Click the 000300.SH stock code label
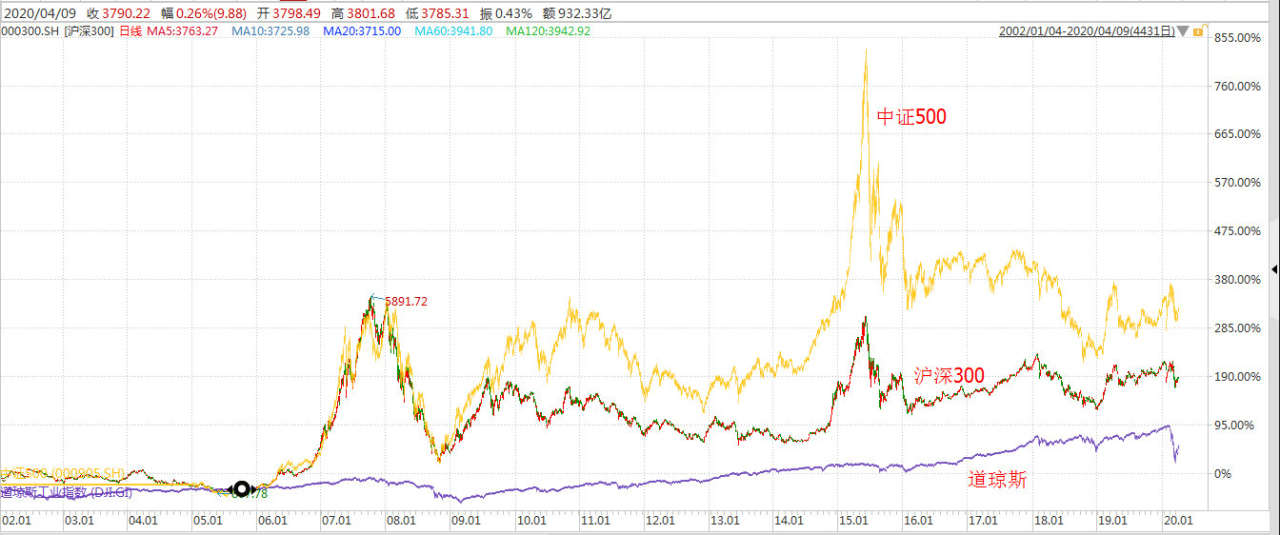 [30, 31]
